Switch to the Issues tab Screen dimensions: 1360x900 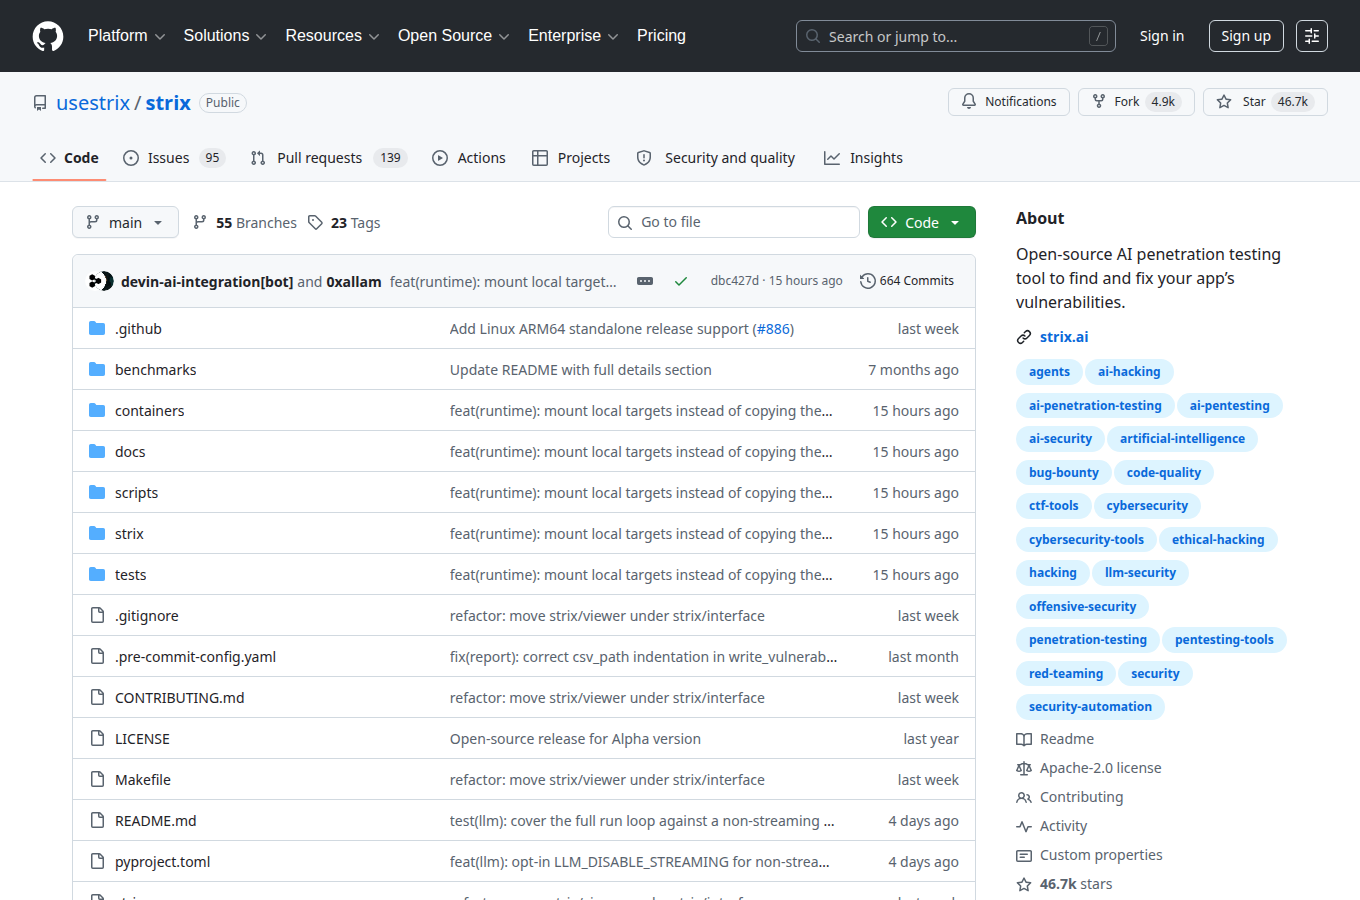point(173,158)
